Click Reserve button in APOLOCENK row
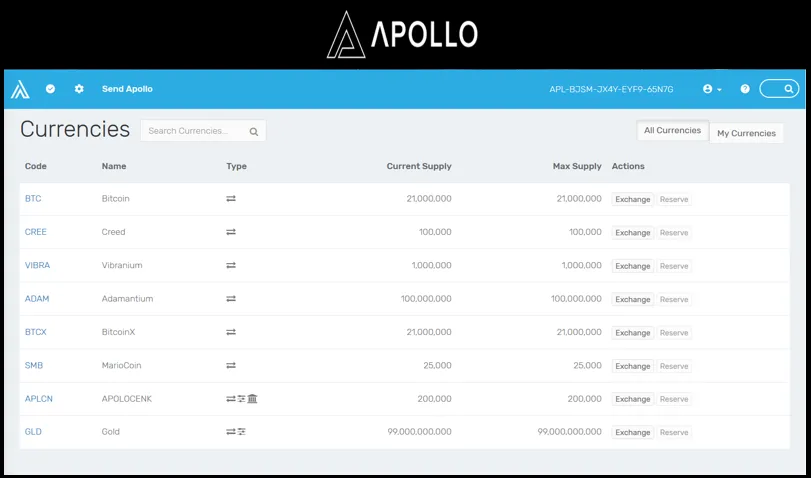Image resolution: width=811 pixels, height=478 pixels. pos(674,399)
